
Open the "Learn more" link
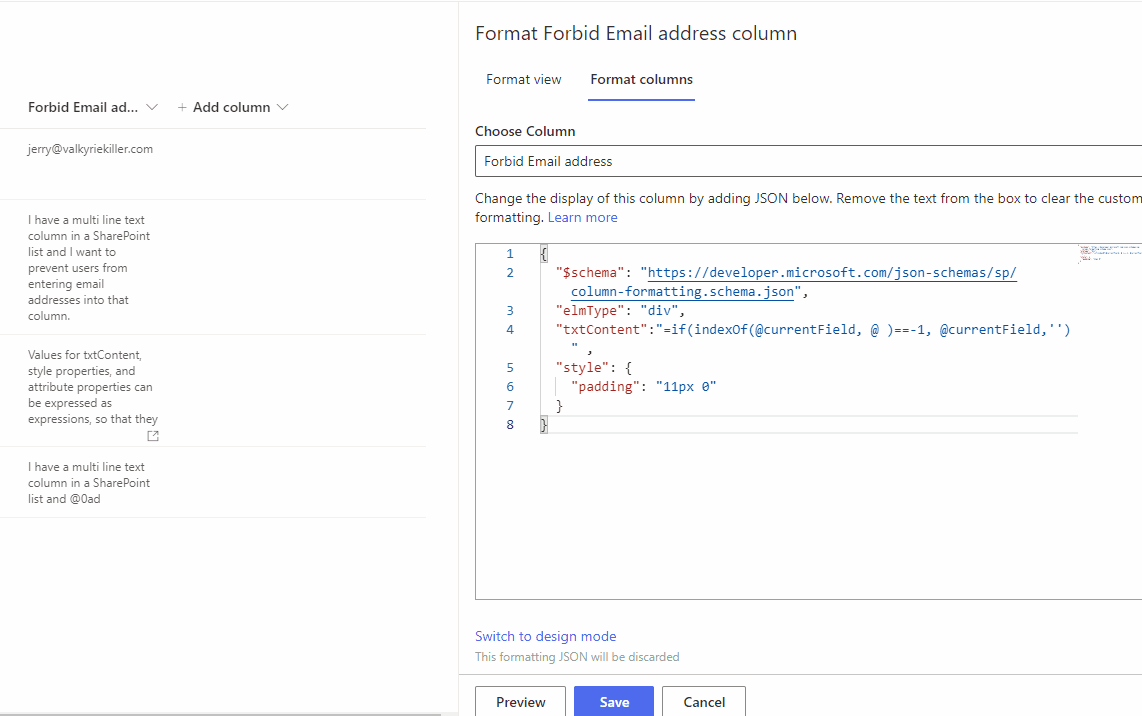pyautogui.click(x=582, y=217)
